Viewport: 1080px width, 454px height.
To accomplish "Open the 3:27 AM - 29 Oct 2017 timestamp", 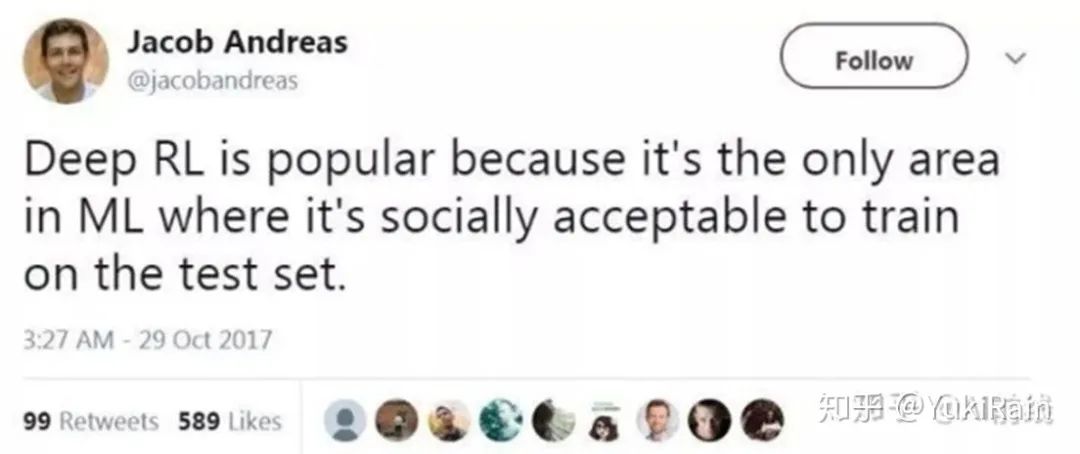I will pyautogui.click(x=147, y=340).
